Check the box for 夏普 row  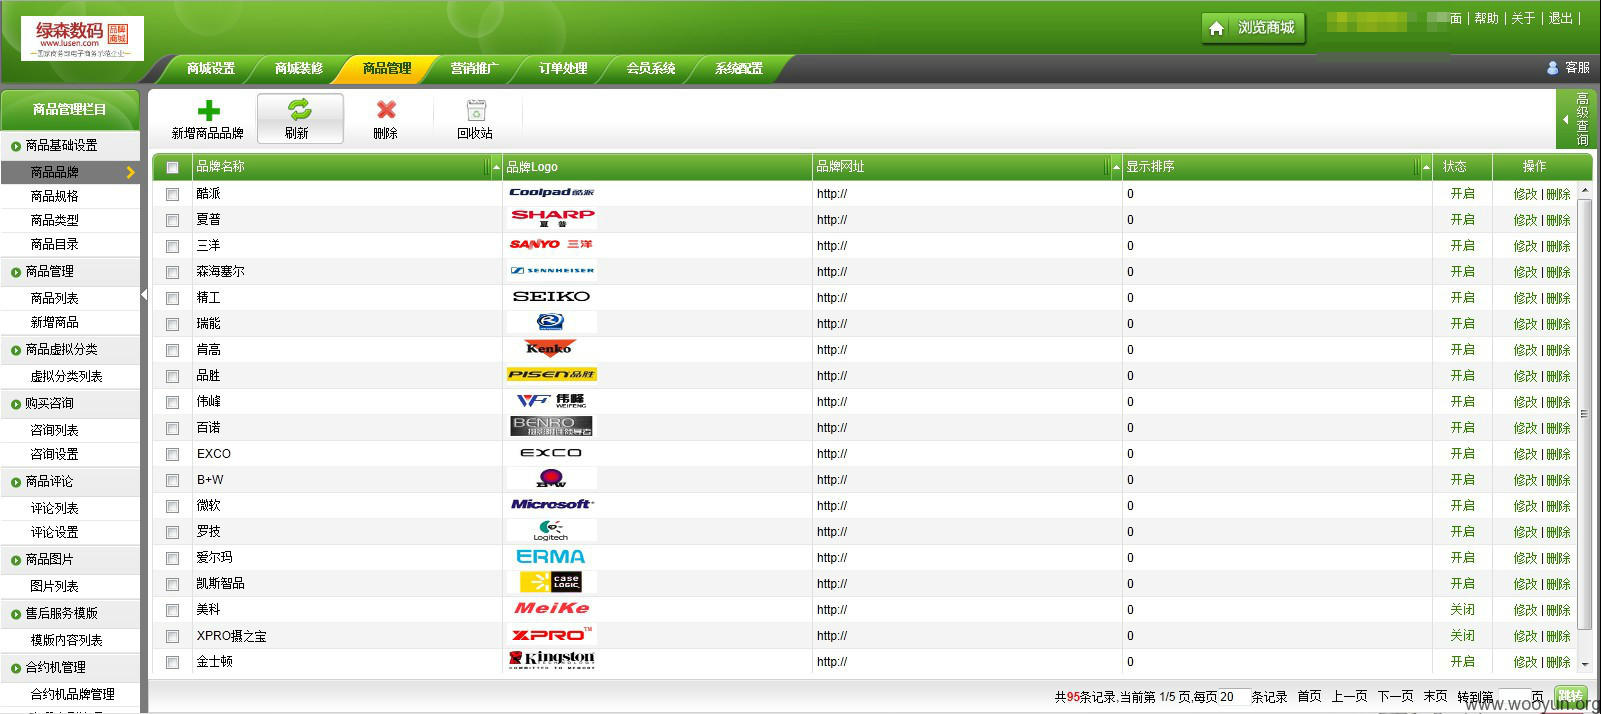tap(172, 220)
